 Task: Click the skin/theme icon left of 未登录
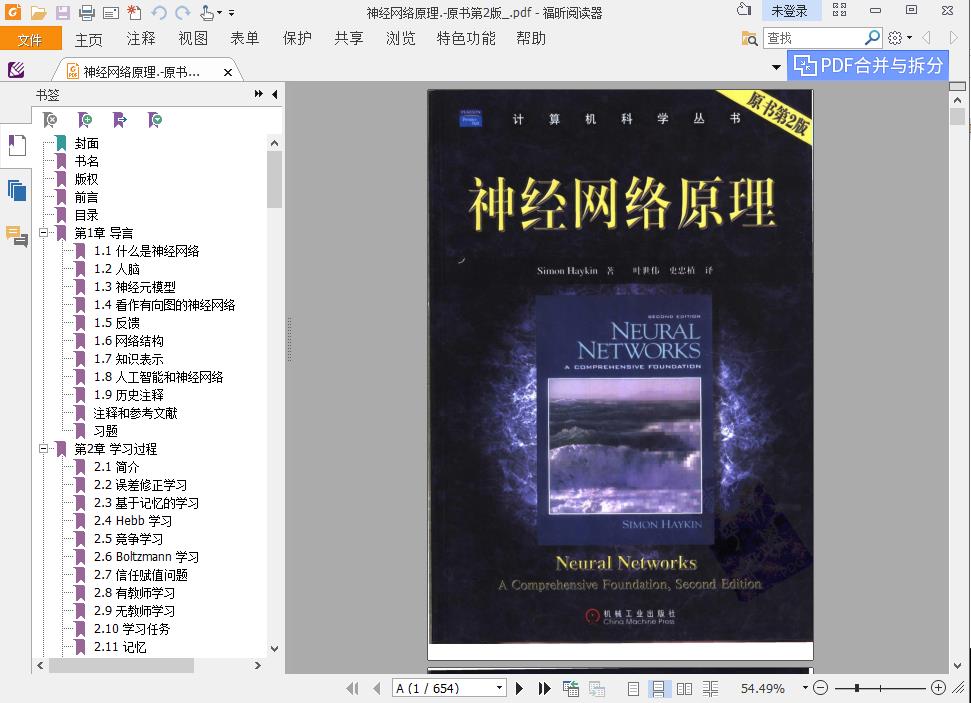click(744, 10)
